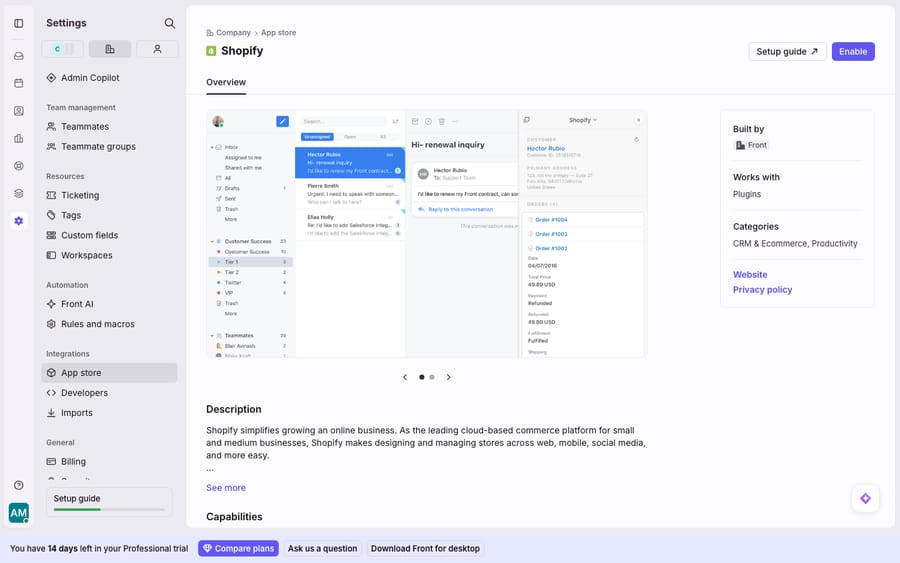Open Imports settings

click(x=109, y=413)
